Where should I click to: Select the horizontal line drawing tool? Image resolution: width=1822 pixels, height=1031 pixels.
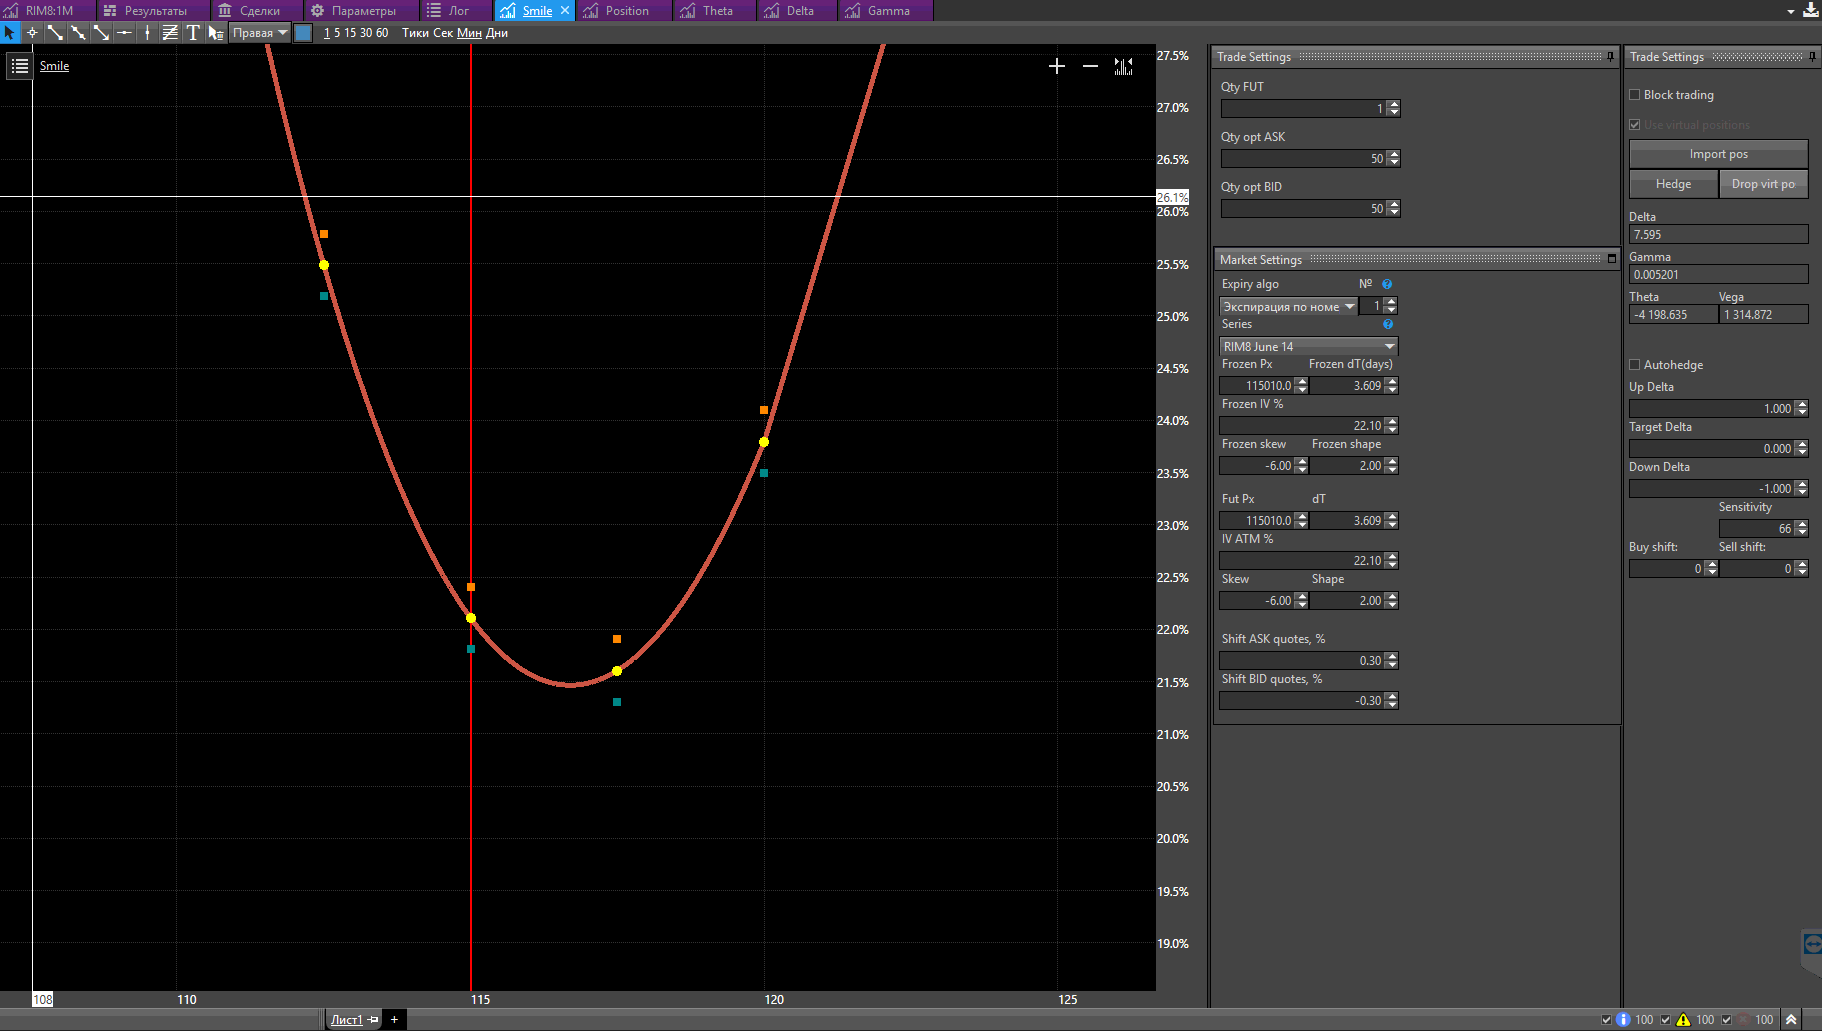124,33
